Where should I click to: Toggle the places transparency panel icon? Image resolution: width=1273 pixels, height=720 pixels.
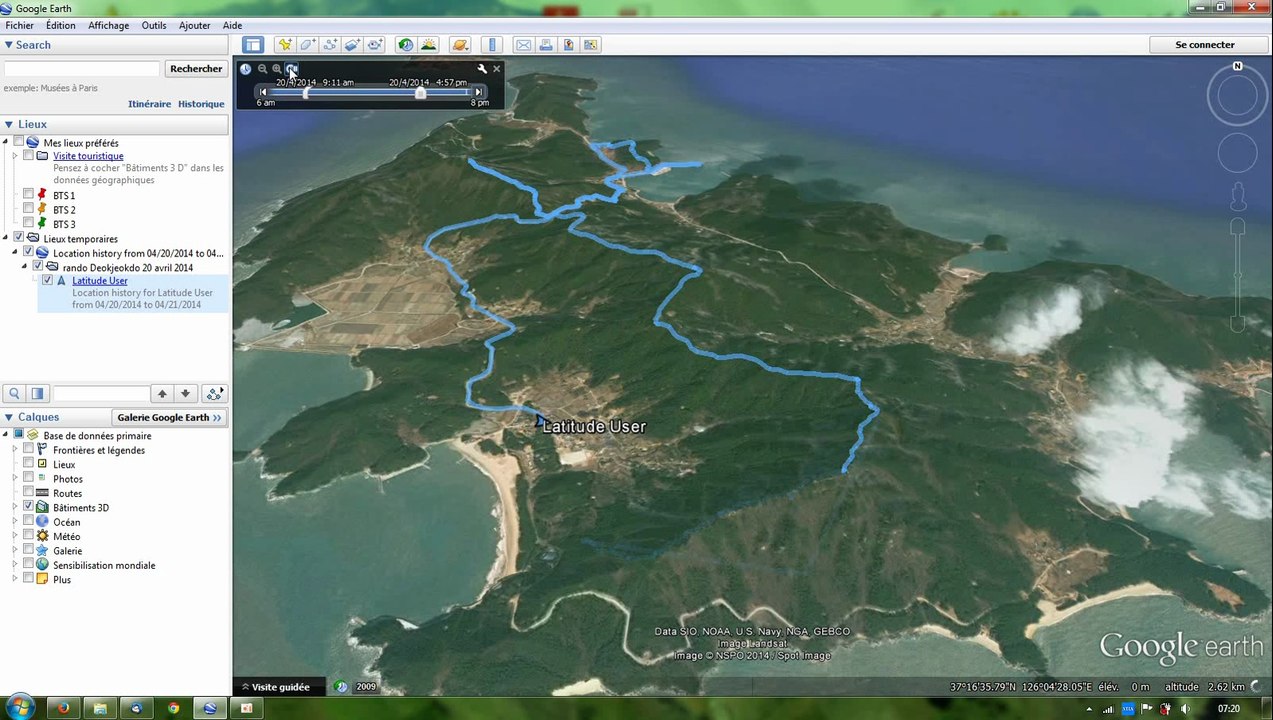[37, 394]
